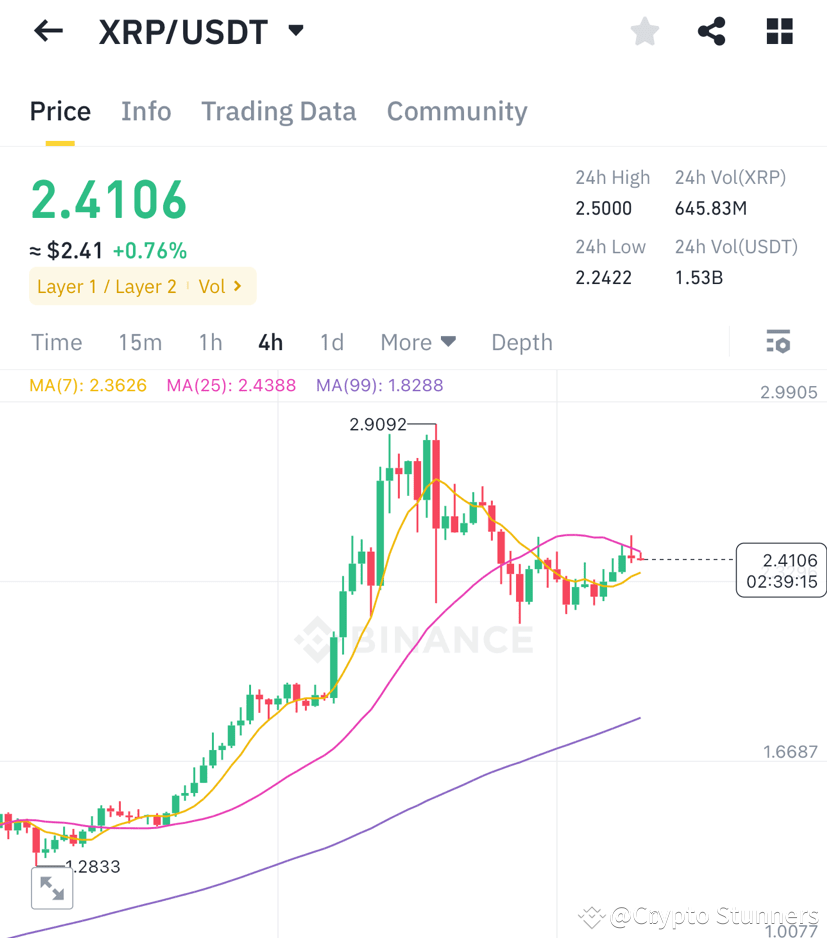Open the Community tab
Viewport: 827px width, 938px height.
456,111
